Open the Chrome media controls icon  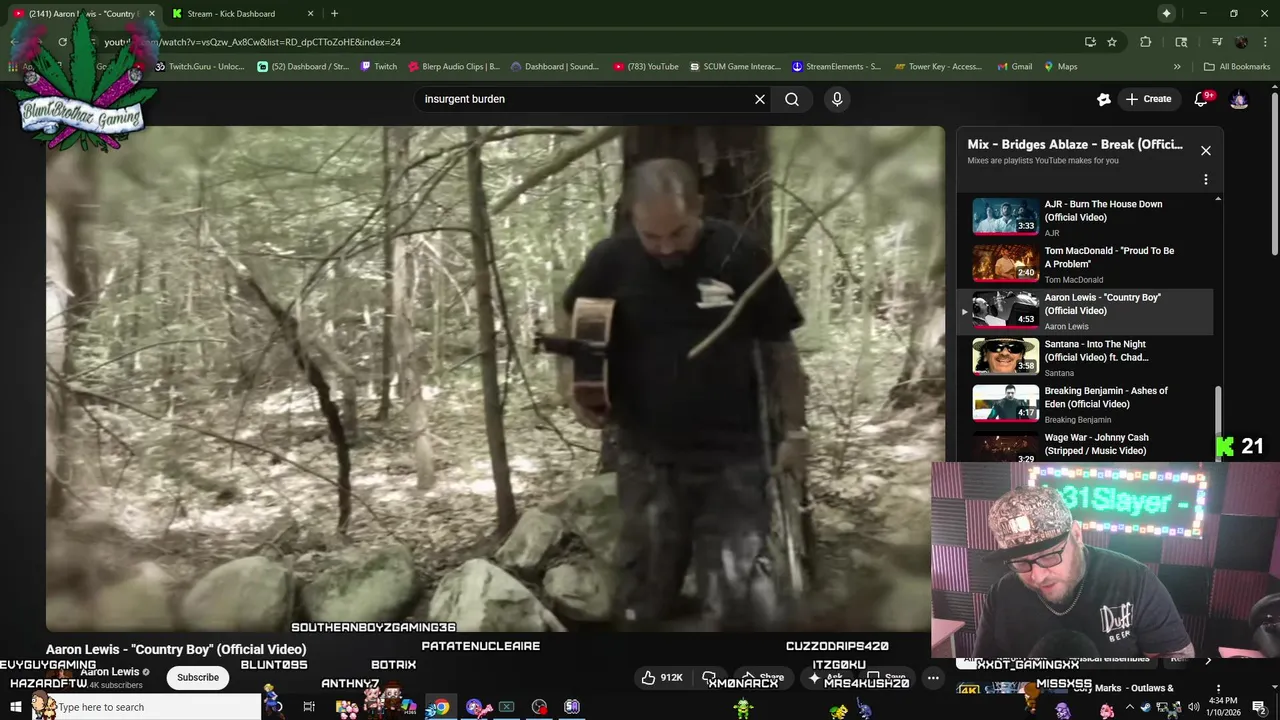click(1217, 42)
